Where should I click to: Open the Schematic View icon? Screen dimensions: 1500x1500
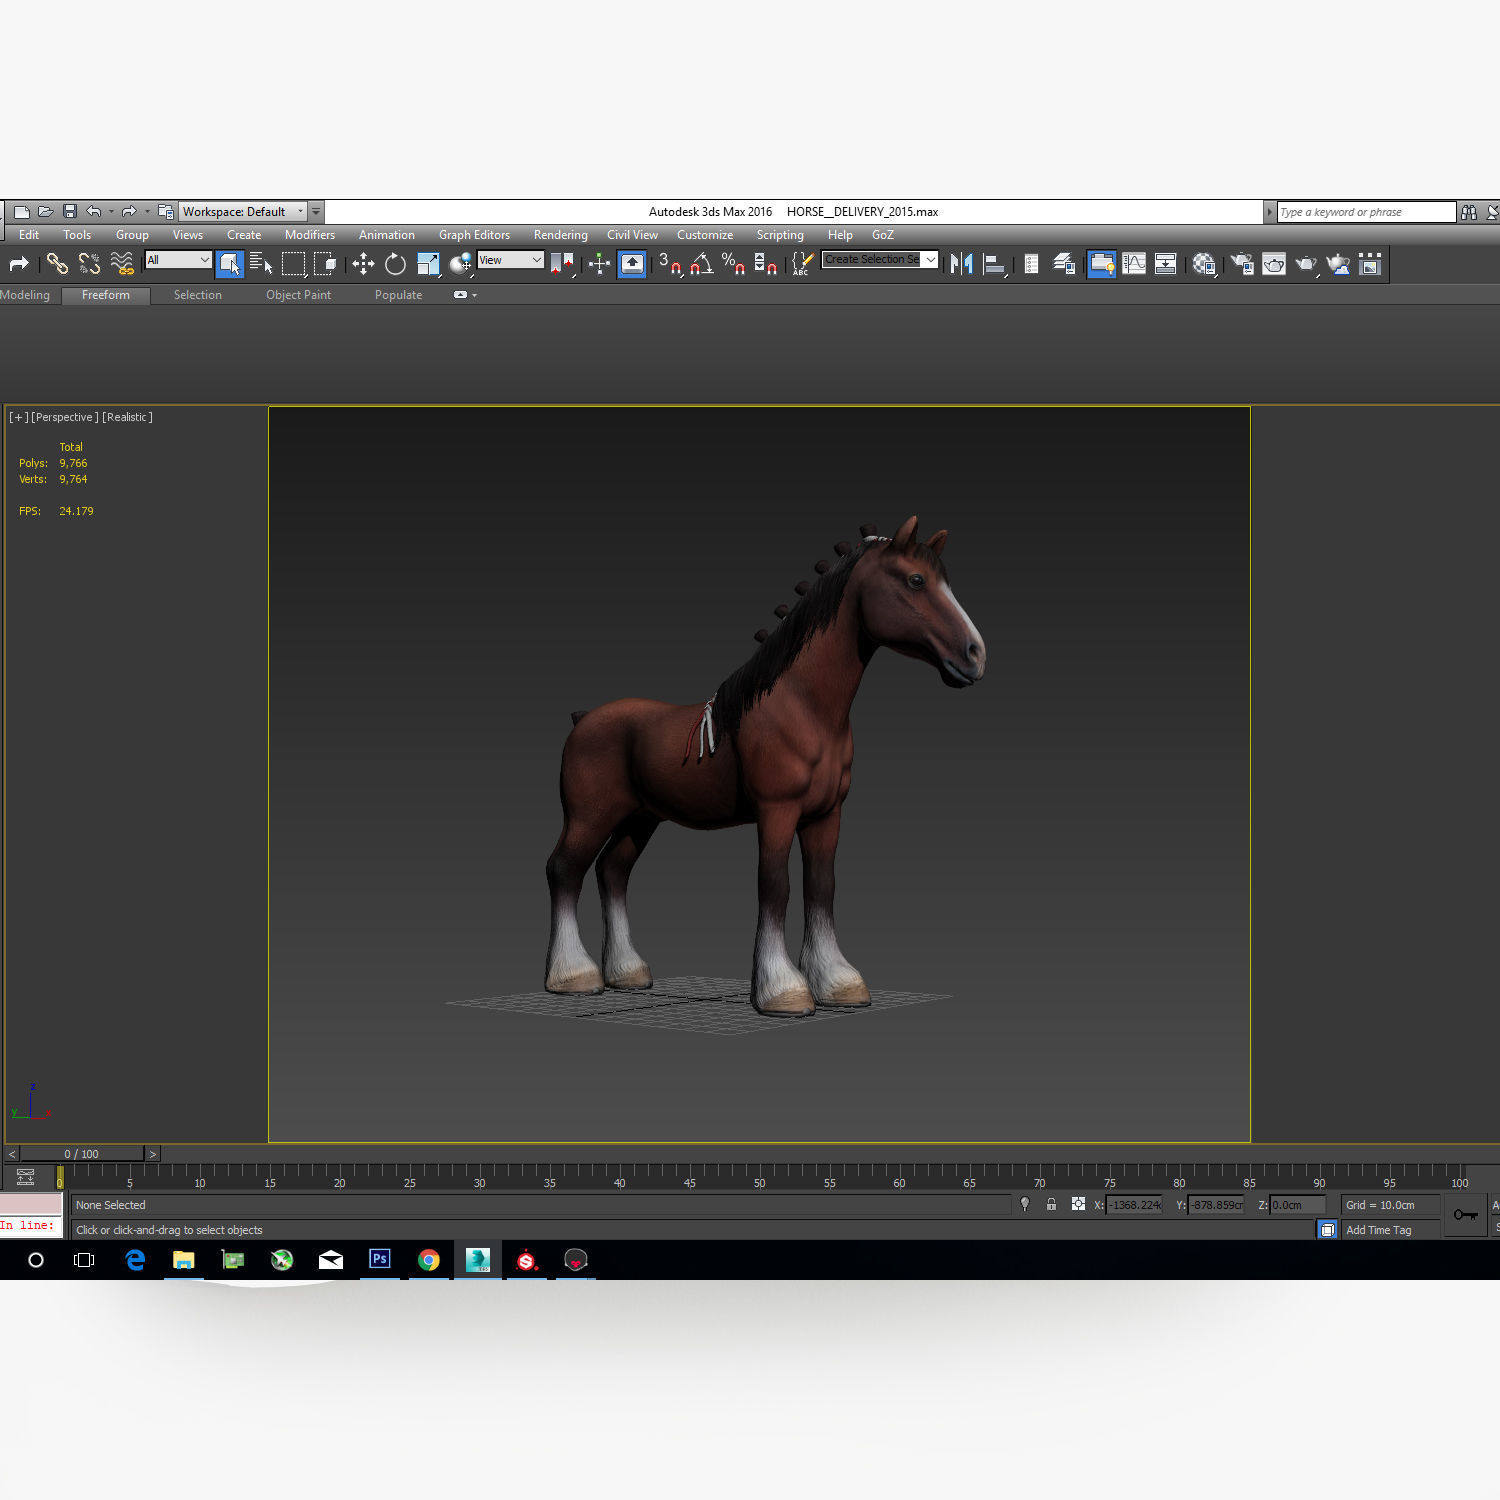click(1166, 264)
